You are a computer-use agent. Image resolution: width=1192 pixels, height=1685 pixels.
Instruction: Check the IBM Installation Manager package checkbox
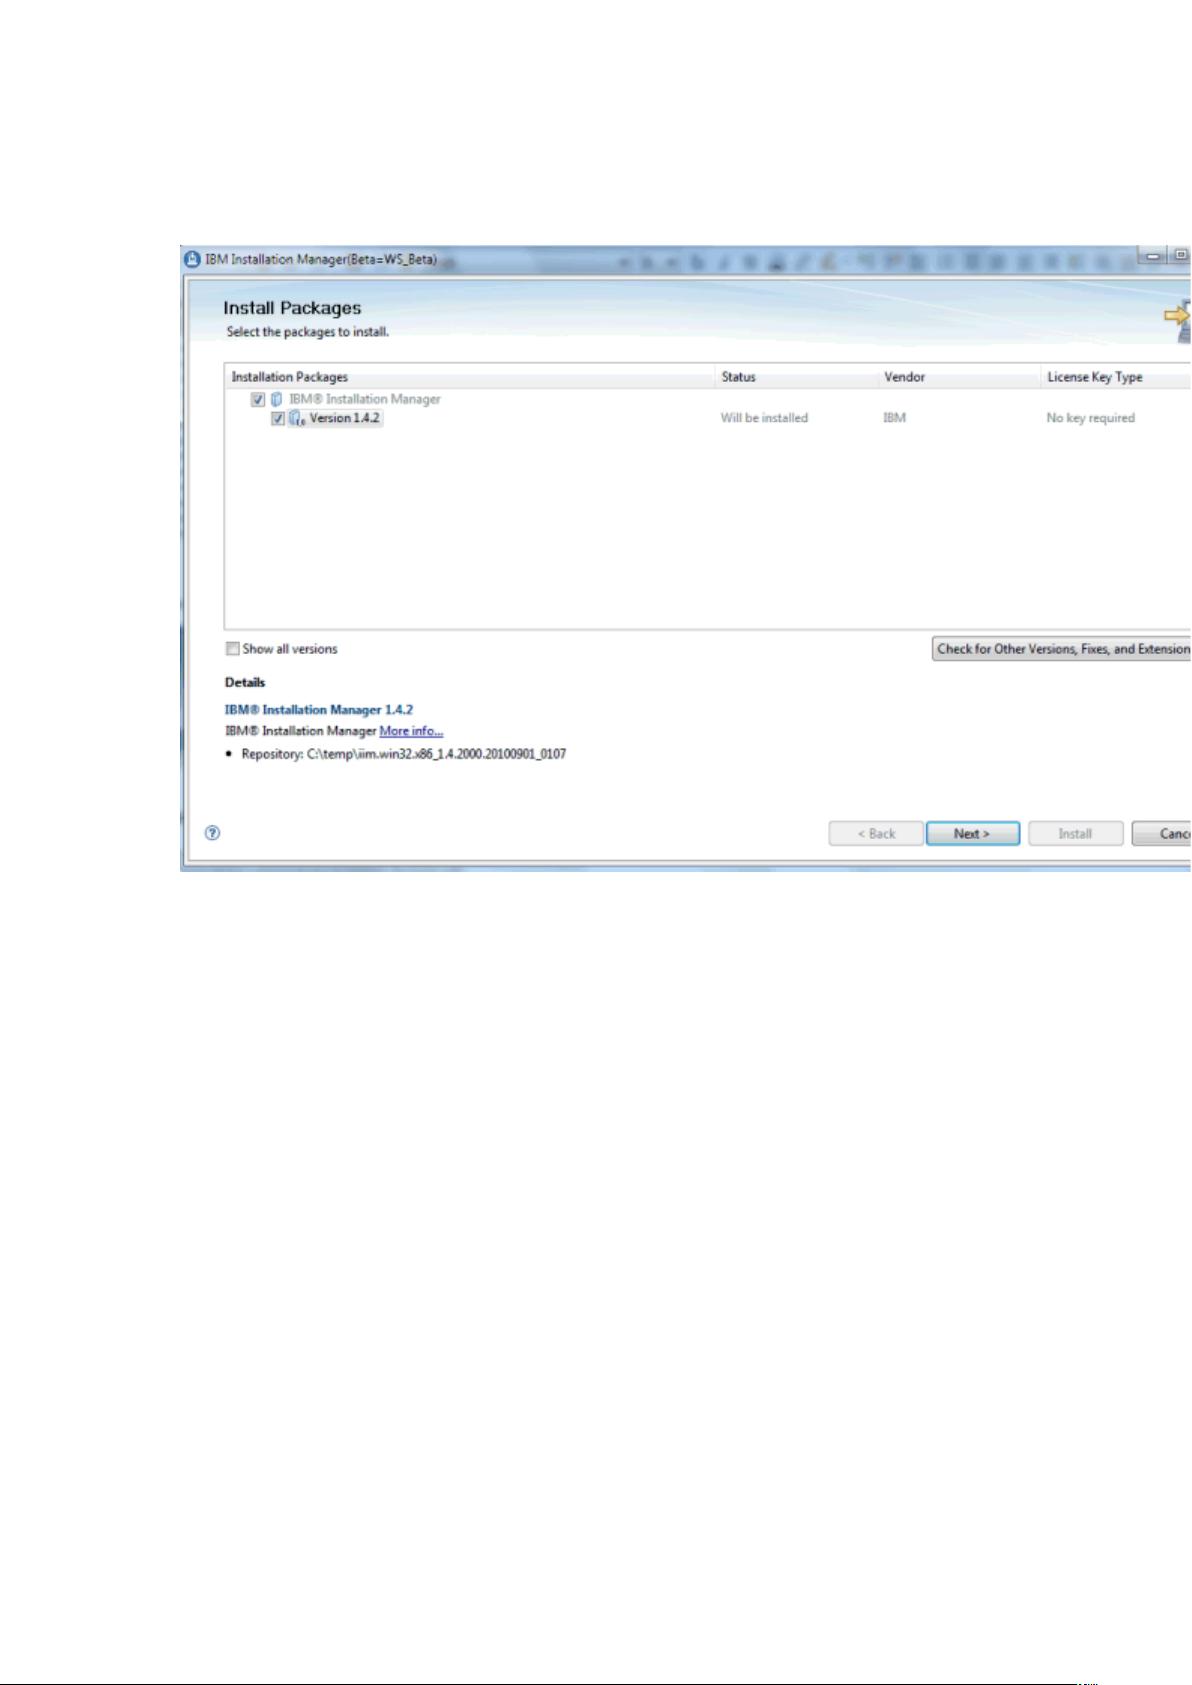point(258,399)
